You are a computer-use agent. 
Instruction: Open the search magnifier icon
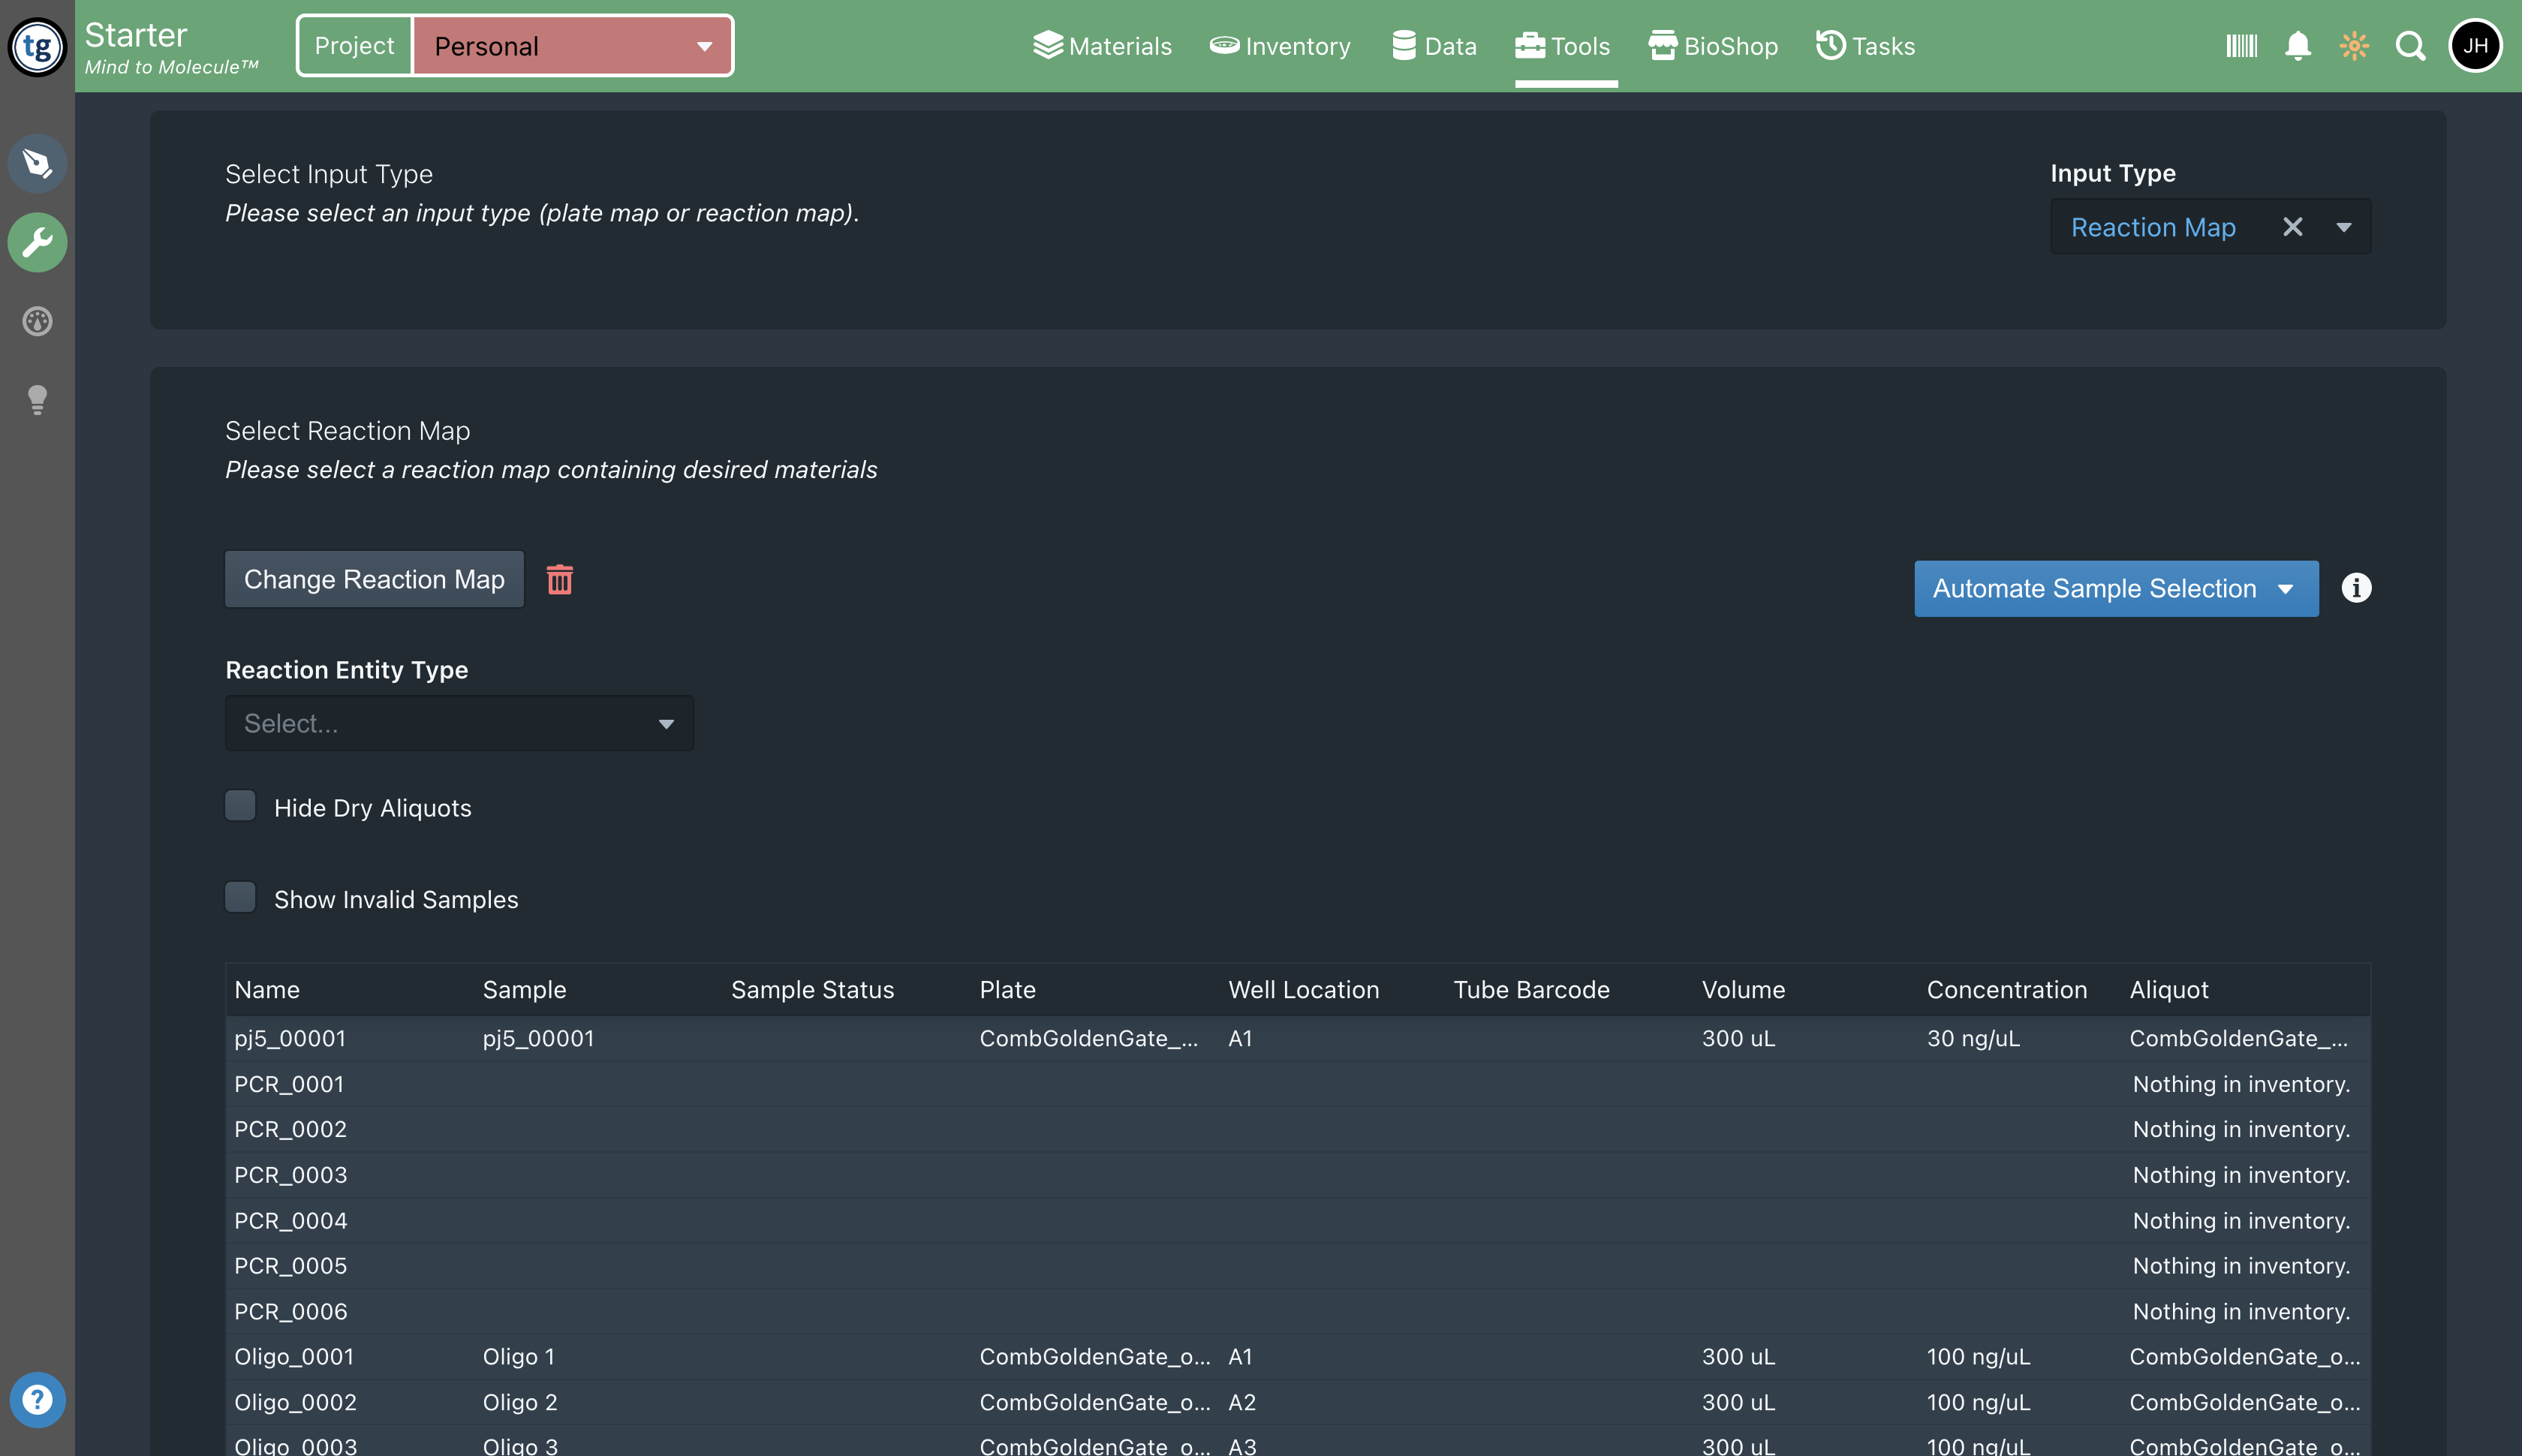coord(2410,46)
